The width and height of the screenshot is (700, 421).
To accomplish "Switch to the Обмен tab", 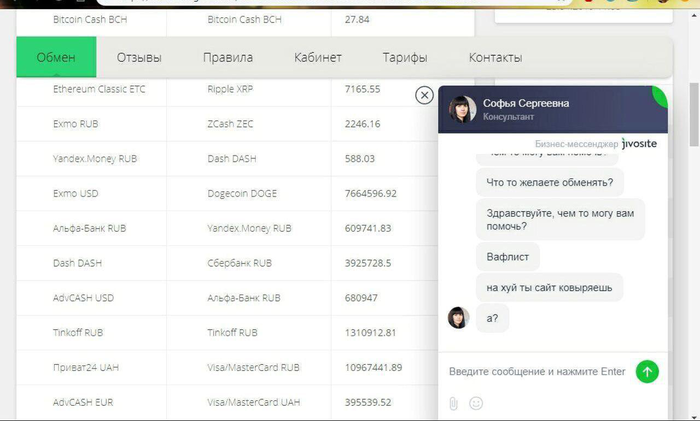I will pos(56,57).
